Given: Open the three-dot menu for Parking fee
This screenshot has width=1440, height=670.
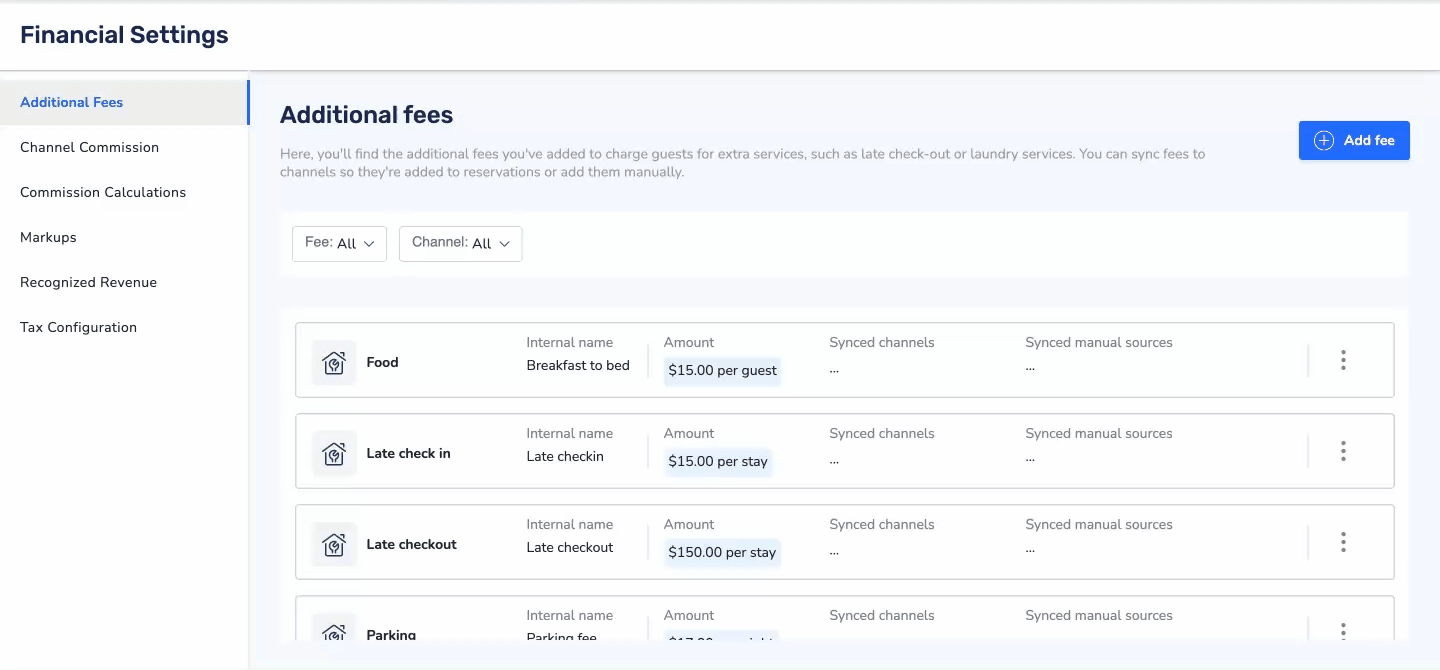Looking at the screenshot, I should [1343, 630].
